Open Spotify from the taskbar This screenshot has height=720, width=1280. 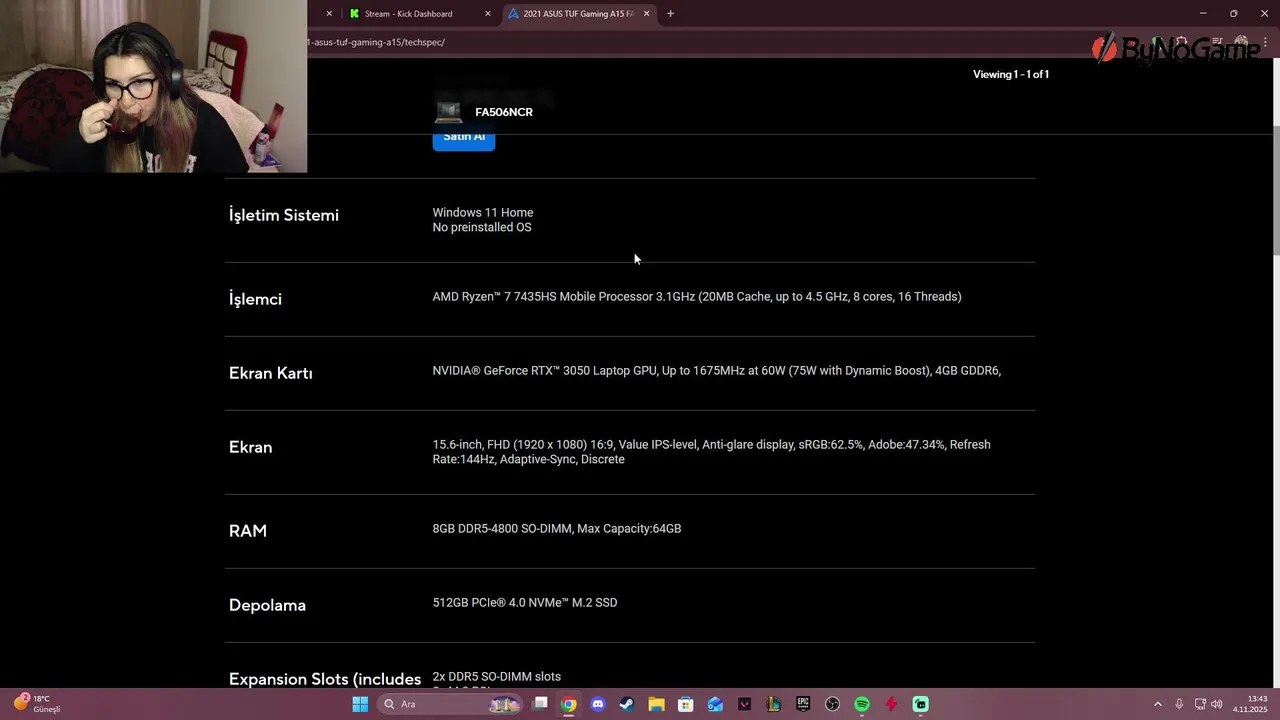(862, 704)
